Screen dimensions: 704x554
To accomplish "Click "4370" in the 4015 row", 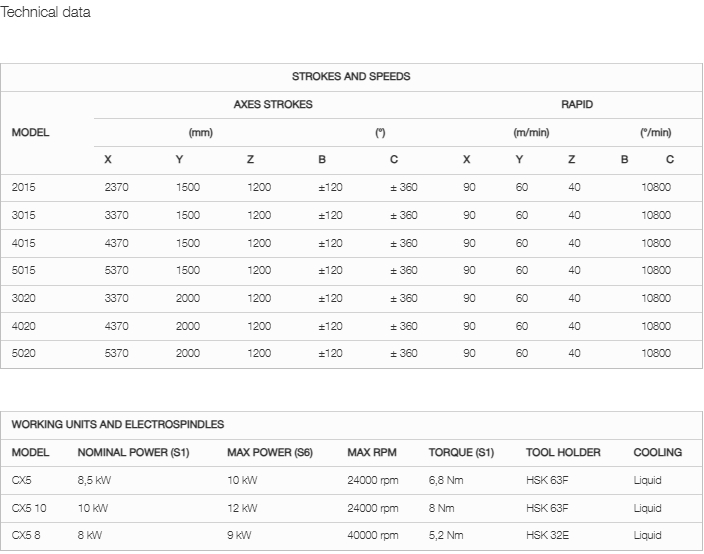I will click(116, 243).
